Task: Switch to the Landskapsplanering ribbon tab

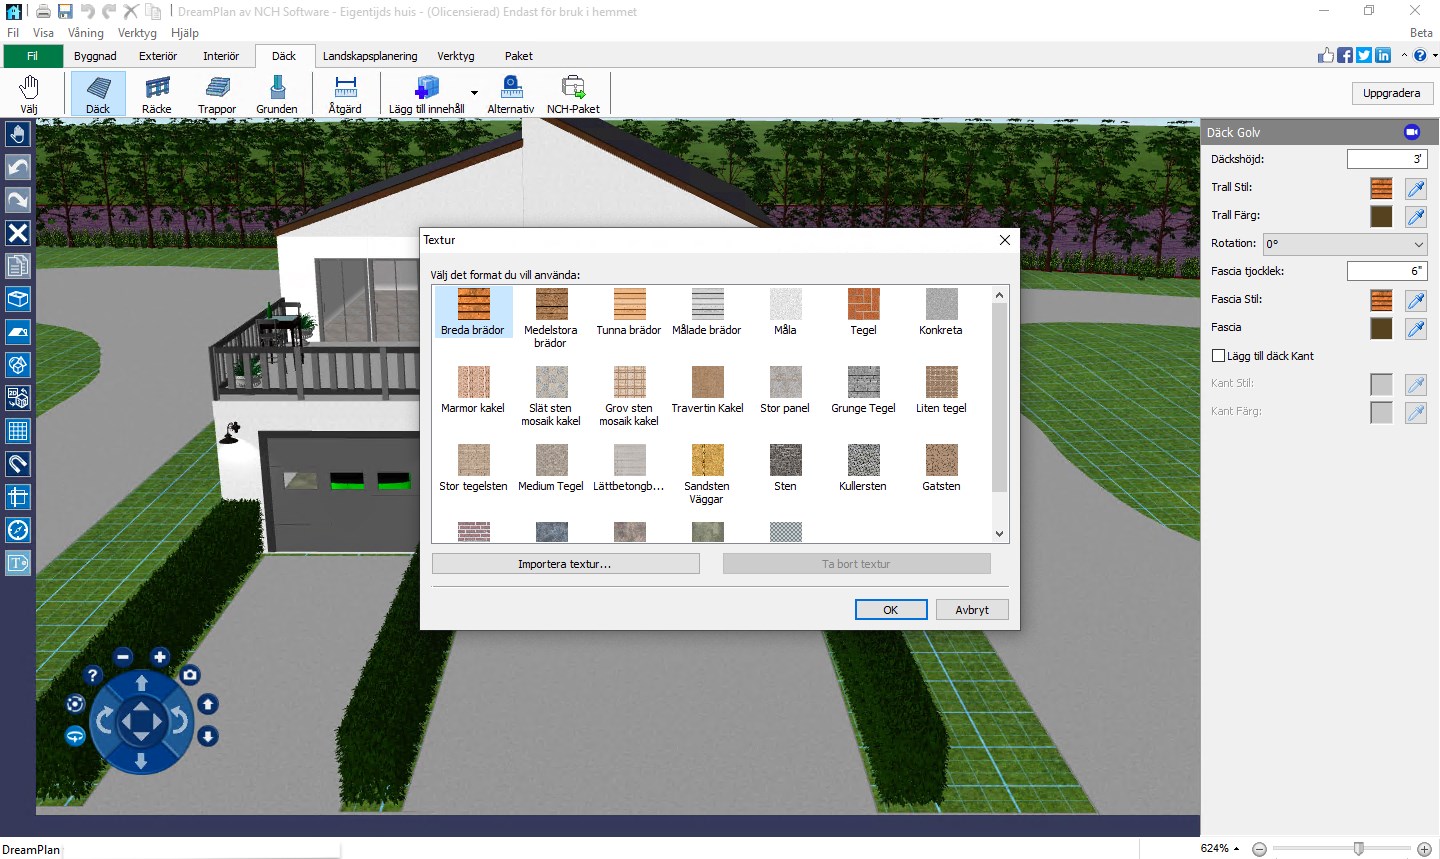Action: click(x=370, y=56)
